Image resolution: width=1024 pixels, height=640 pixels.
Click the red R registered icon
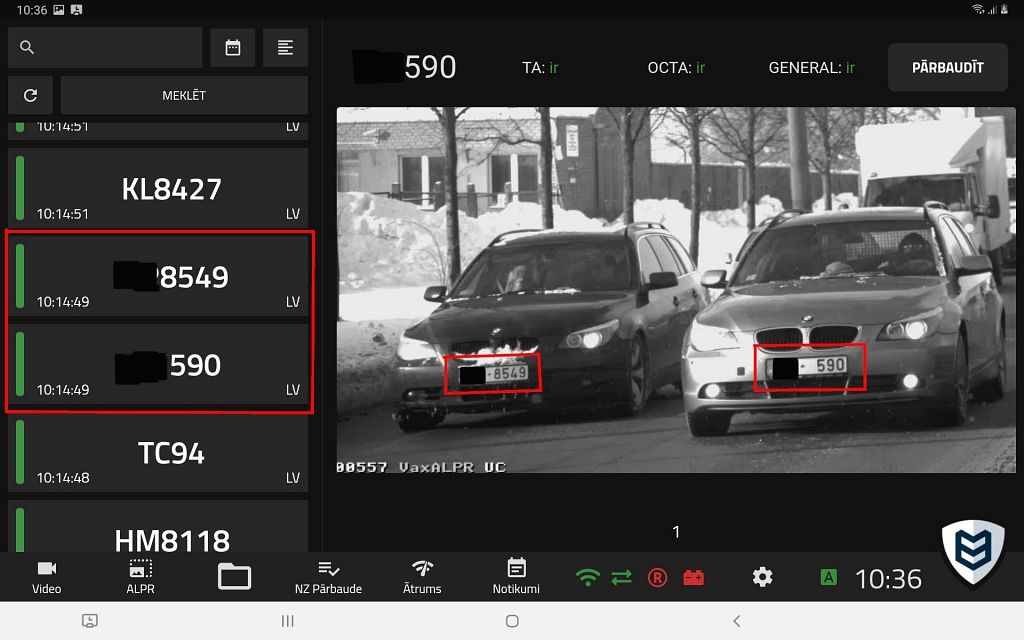coord(658,577)
